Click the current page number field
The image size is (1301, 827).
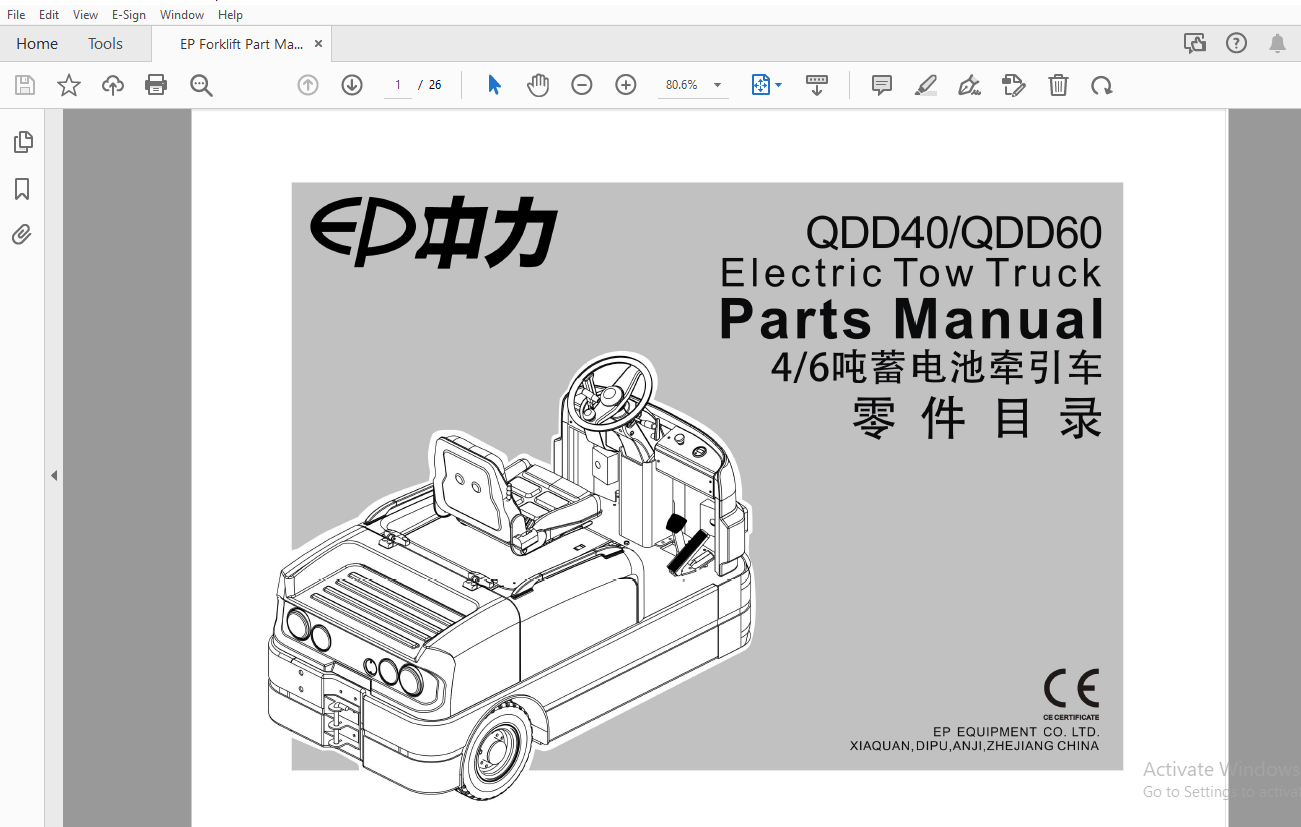click(398, 85)
